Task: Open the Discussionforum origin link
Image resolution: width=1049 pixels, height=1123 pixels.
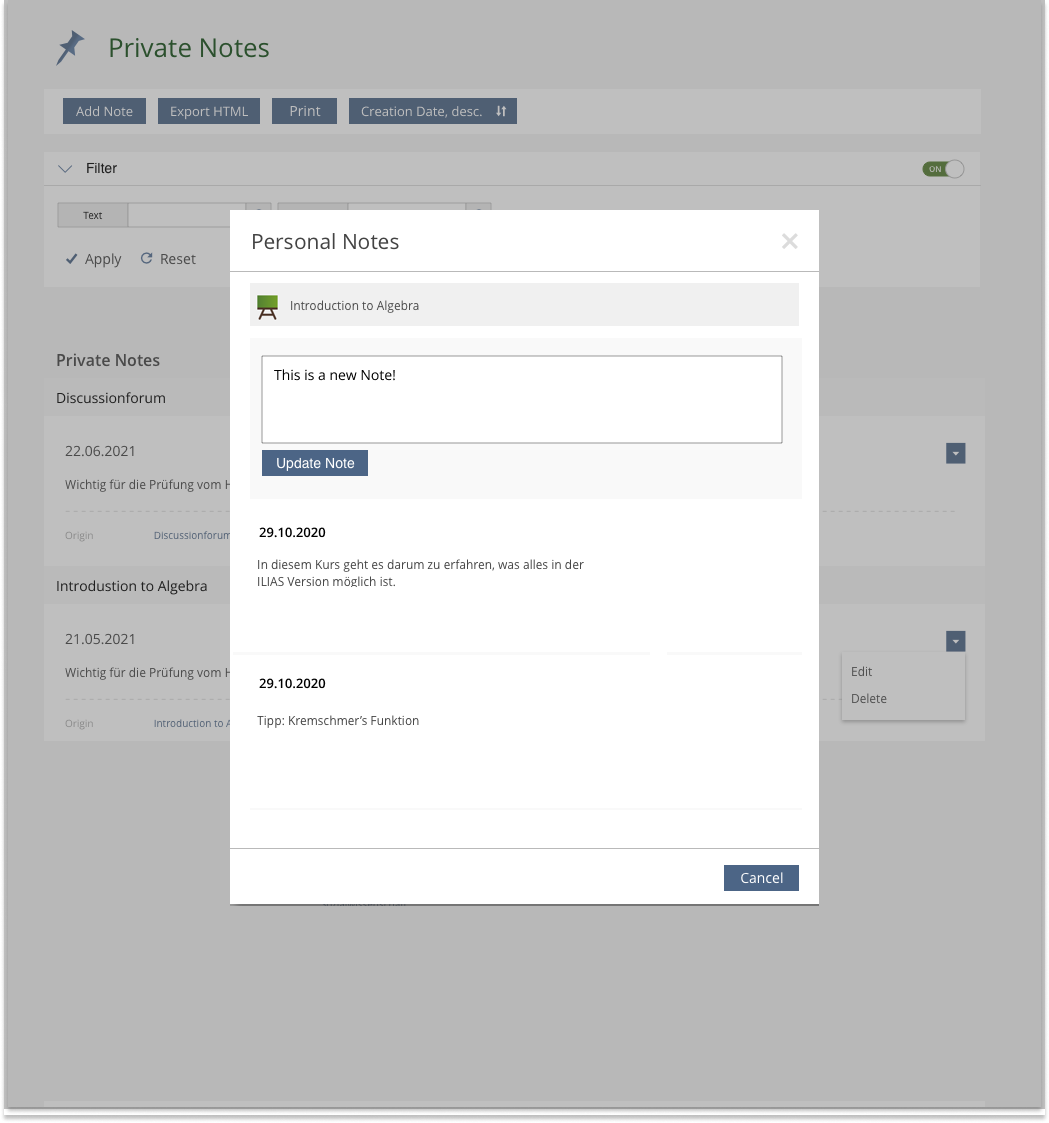Action: [191, 536]
